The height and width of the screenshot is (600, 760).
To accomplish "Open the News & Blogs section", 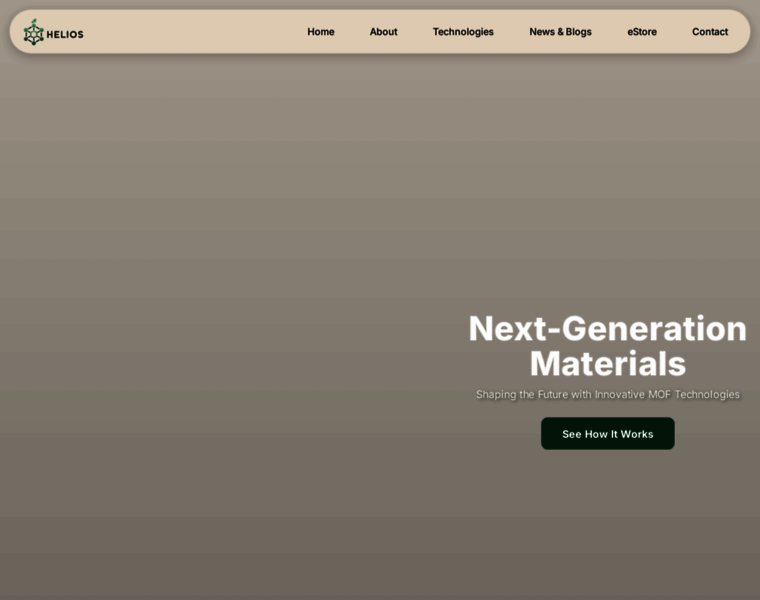I will pyautogui.click(x=560, y=32).
